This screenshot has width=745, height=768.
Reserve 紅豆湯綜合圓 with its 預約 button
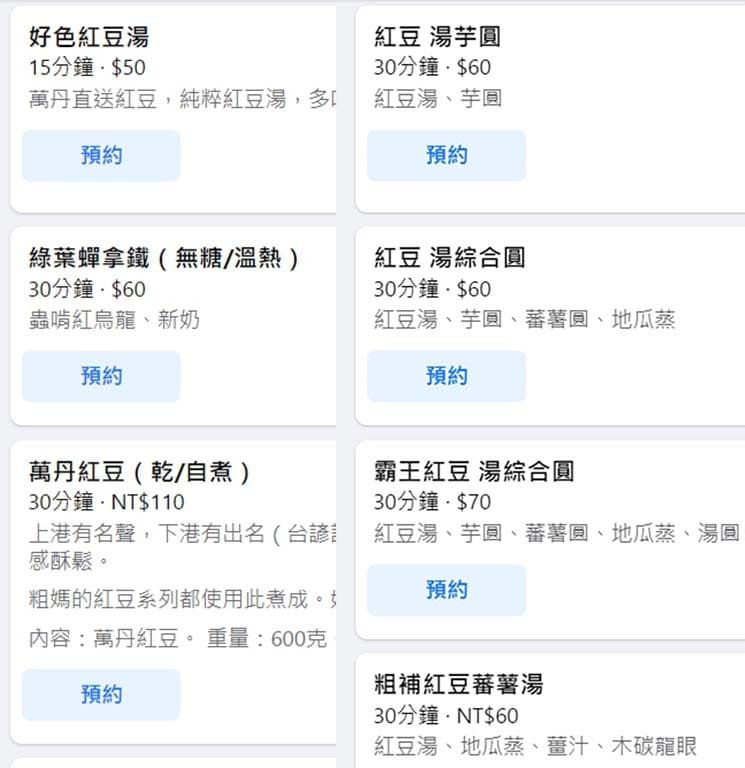pyautogui.click(x=446, y=376)
